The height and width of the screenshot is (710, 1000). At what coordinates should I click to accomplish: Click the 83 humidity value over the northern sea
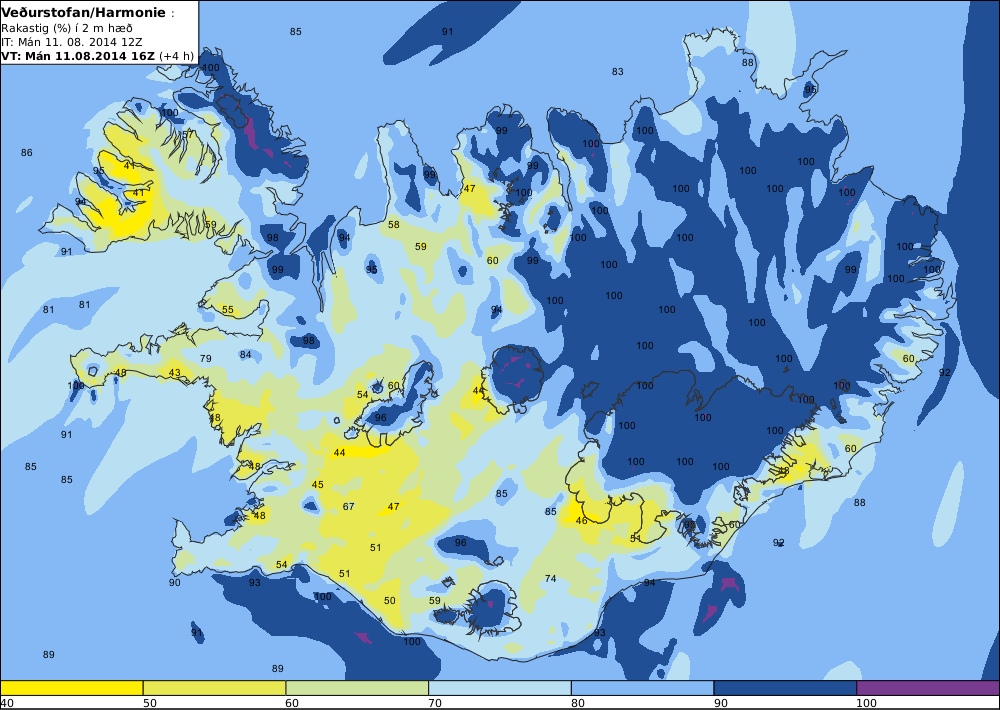pyautogui.click(x=617, y=71)
